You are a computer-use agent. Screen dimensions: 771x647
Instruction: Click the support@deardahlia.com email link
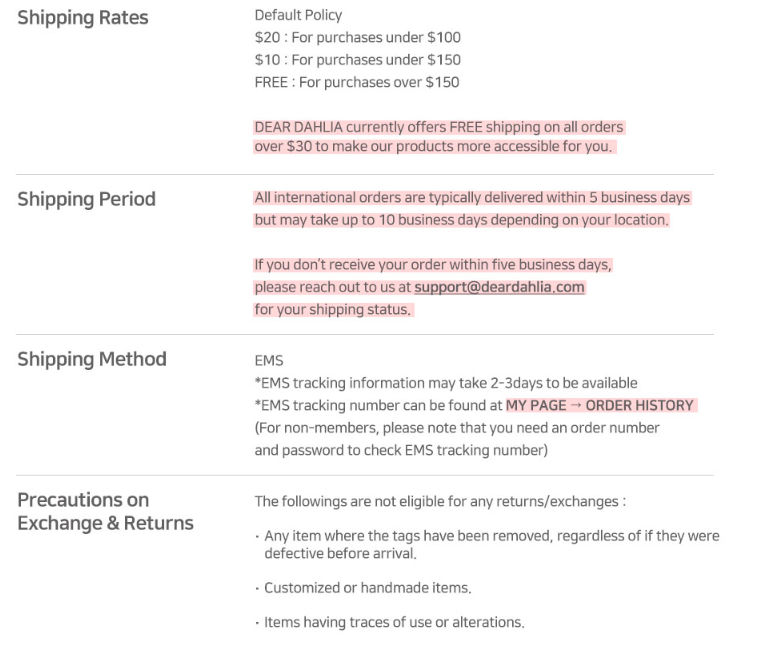click(499, 287)
